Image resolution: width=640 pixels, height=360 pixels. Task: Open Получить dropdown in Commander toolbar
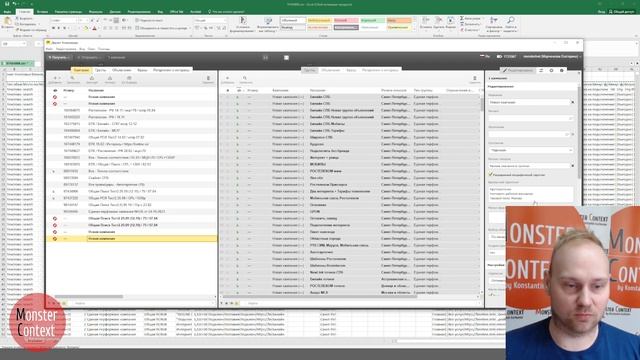[60, 58]
